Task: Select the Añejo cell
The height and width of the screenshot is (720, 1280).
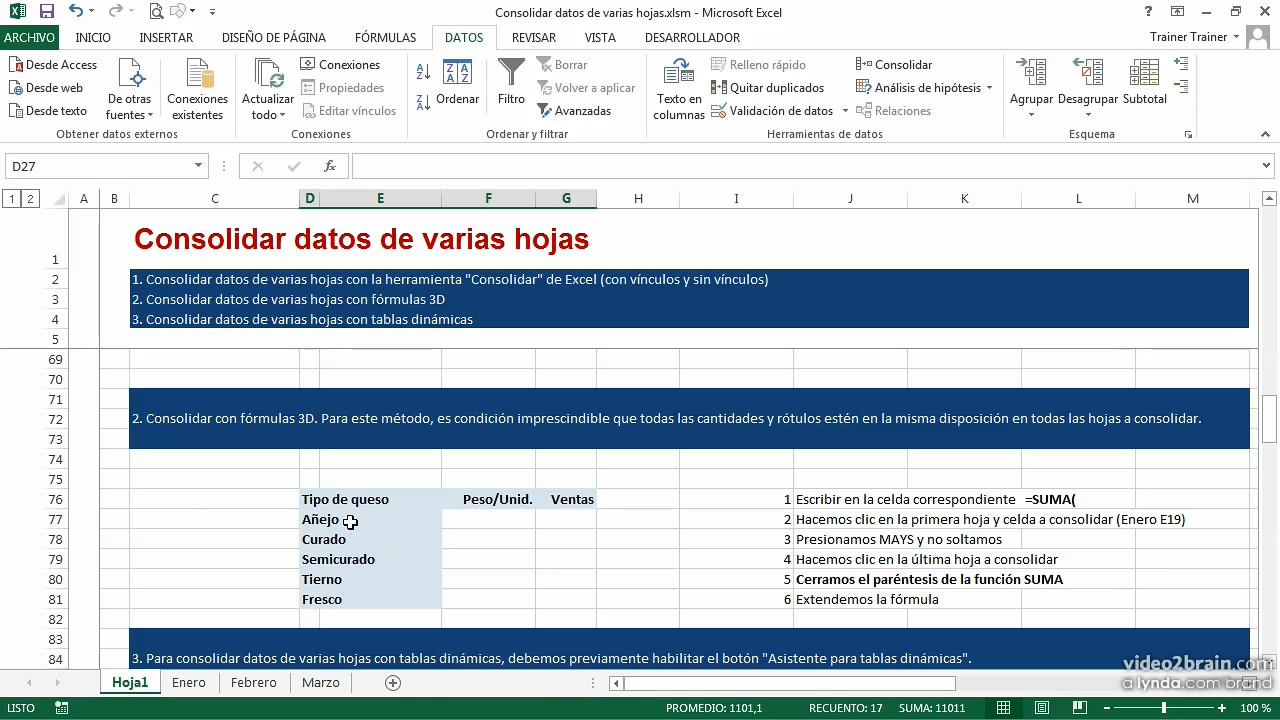Action: pos(370,519)
